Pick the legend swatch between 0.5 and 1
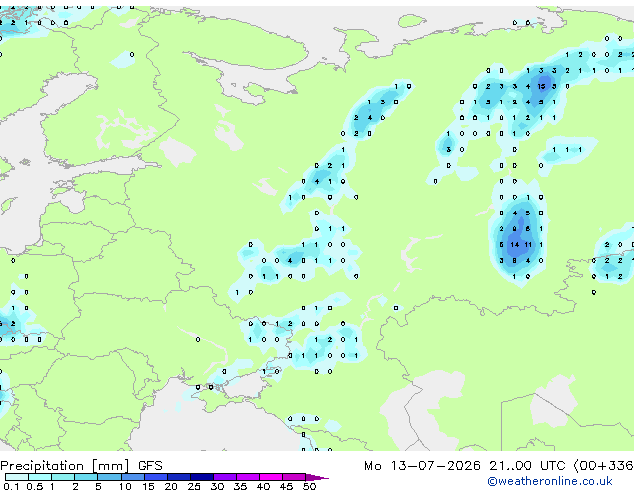 pyautogui.click(x=40, y=477)
